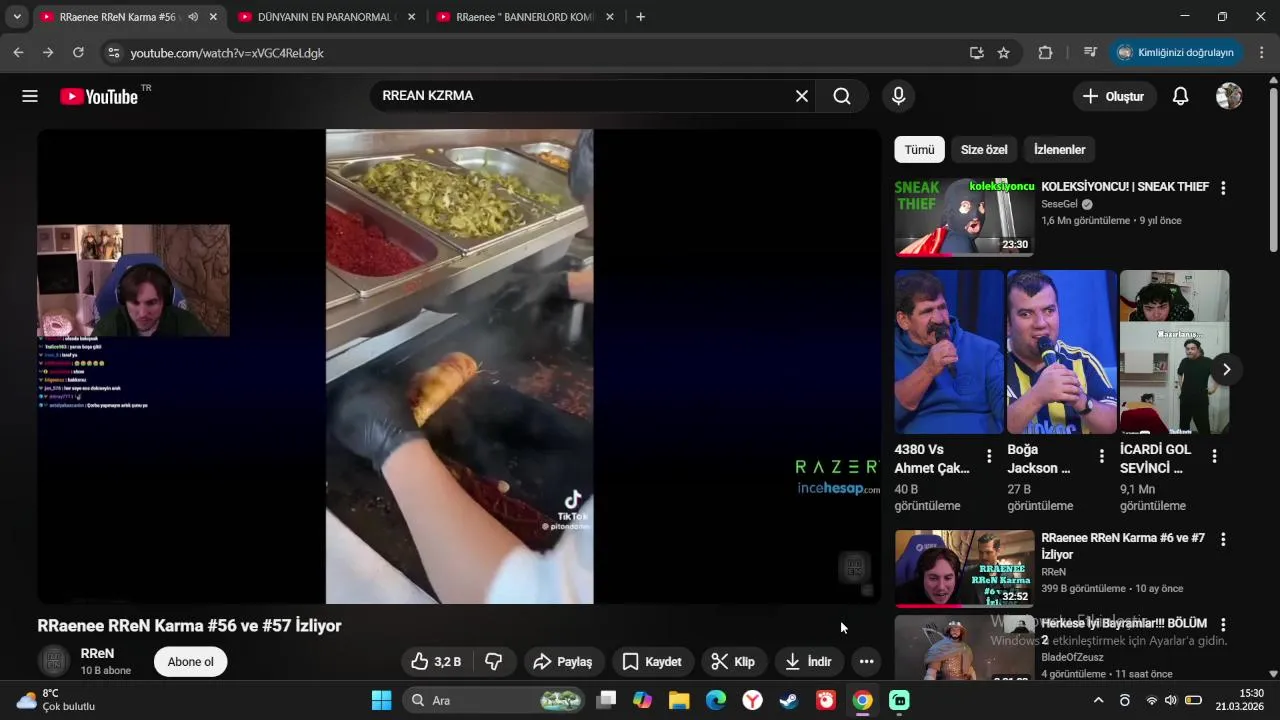Open the Boğa Jackson short
Image resolution: width=1280 pixels, height=720 pixels.
(1062, 351)
